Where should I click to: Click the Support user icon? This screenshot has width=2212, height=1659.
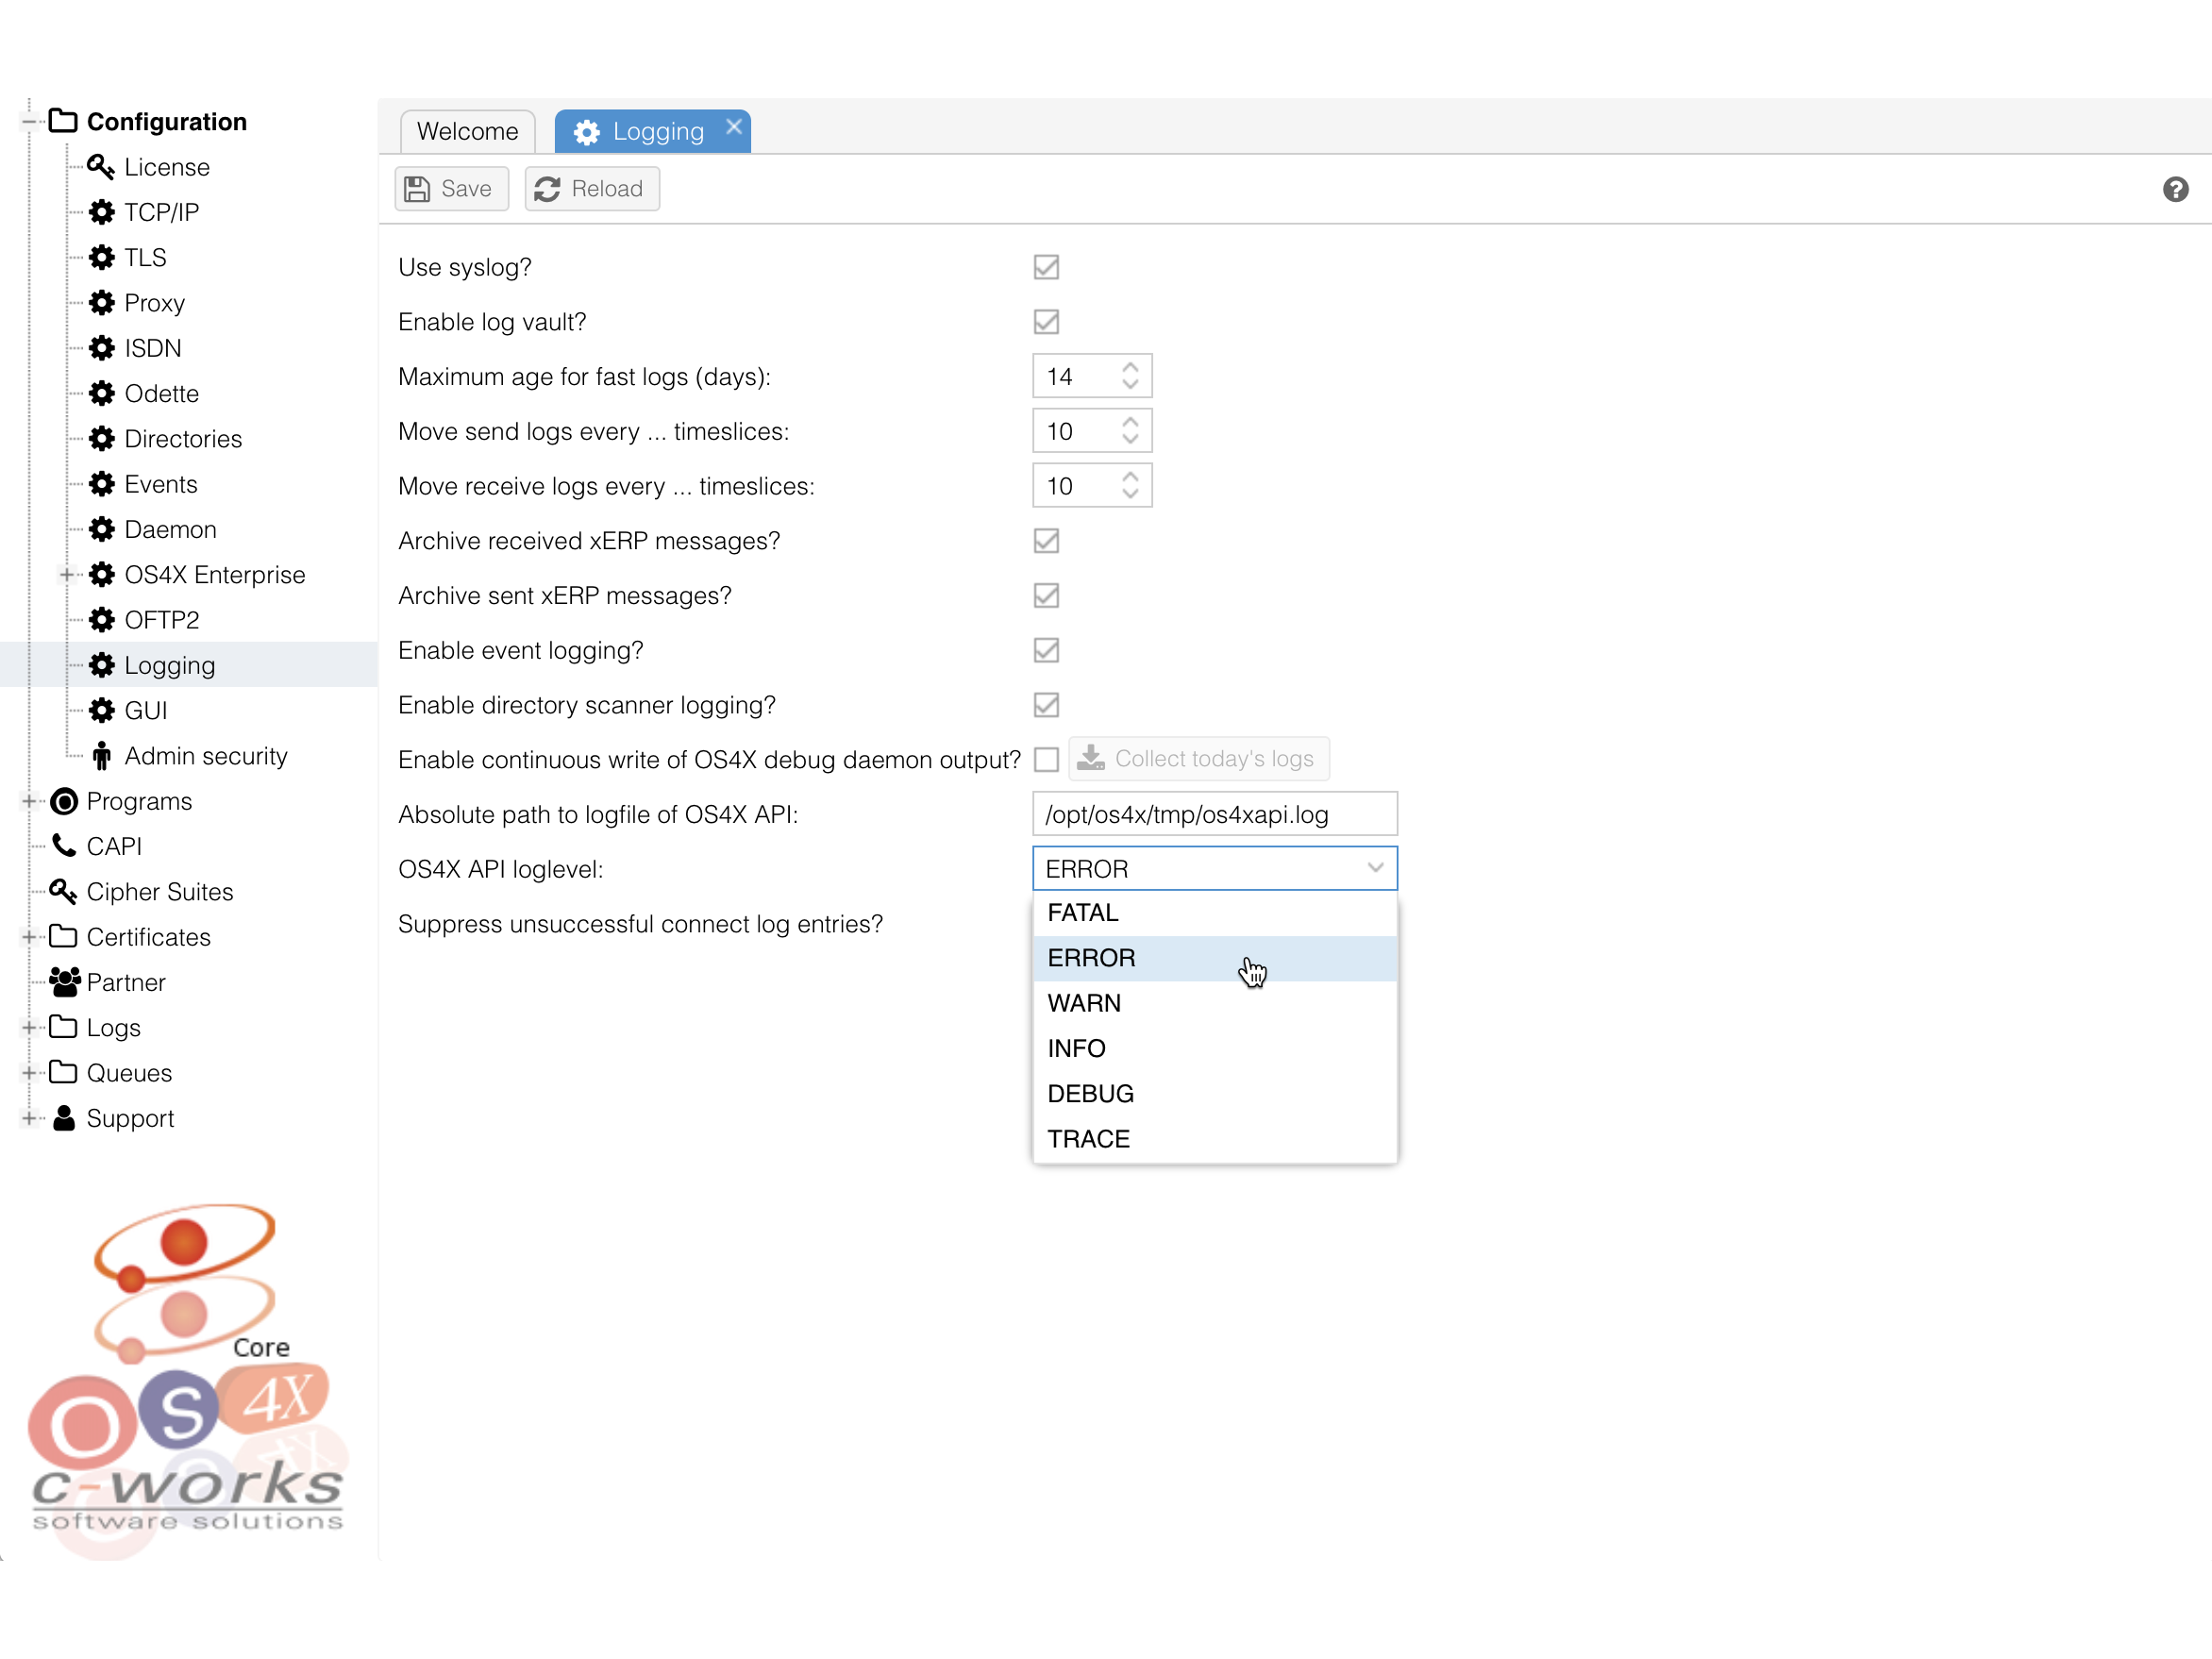pos(64,1118)
